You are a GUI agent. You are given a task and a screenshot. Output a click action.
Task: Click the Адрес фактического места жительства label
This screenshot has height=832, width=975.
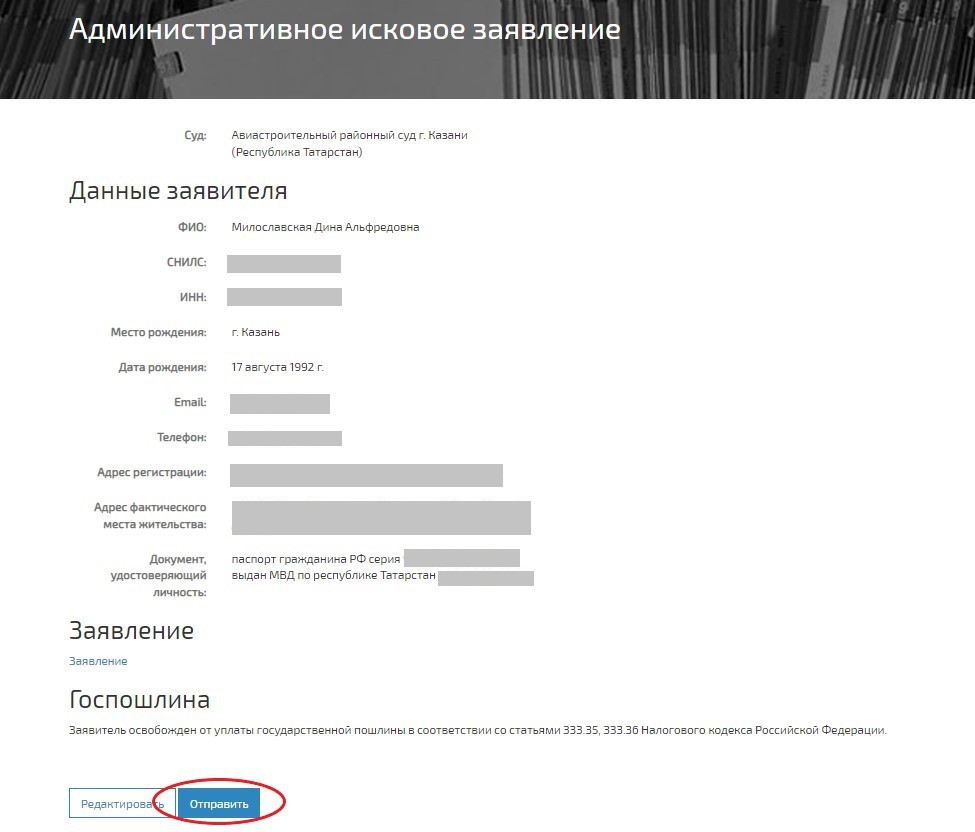pos(150,515)
